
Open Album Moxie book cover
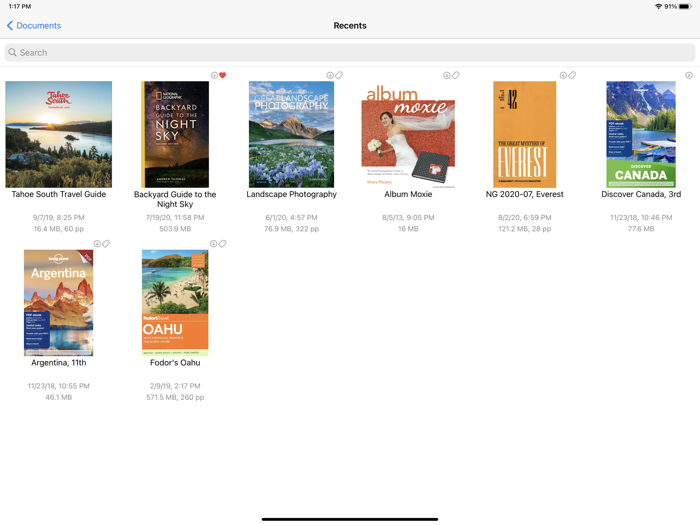408,138
